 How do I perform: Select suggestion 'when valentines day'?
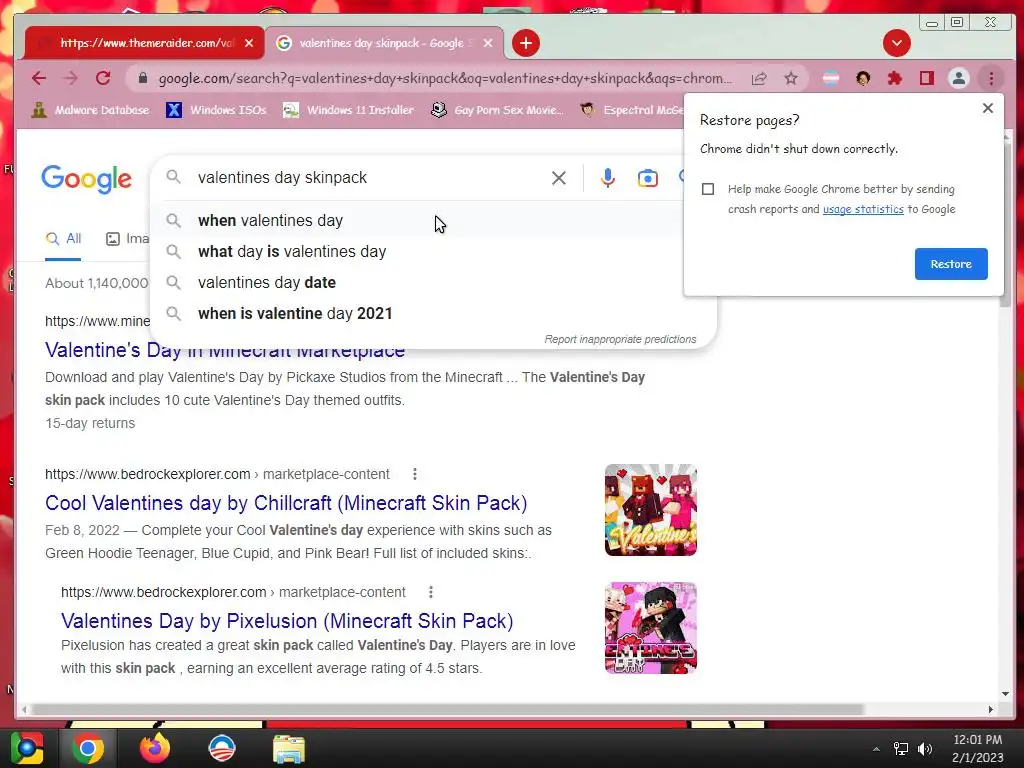(x=433, y=221)
